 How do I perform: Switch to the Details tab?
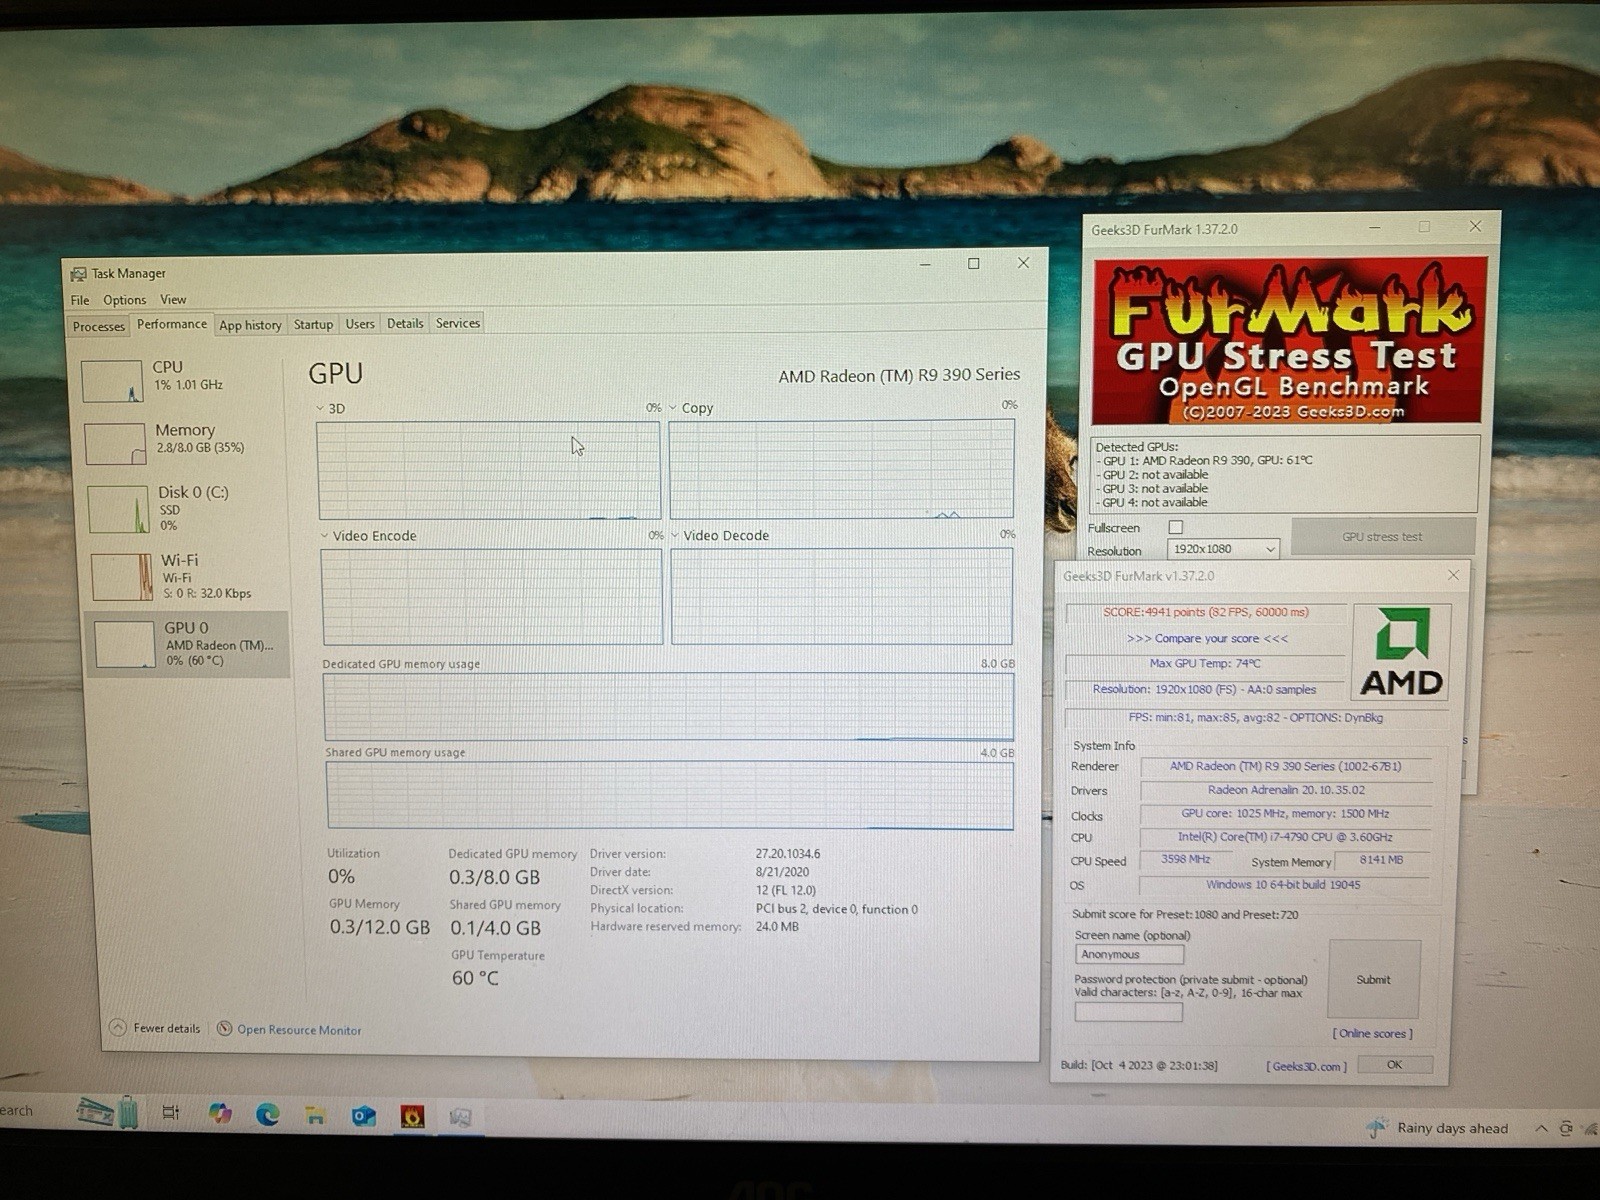click(405, 323)
